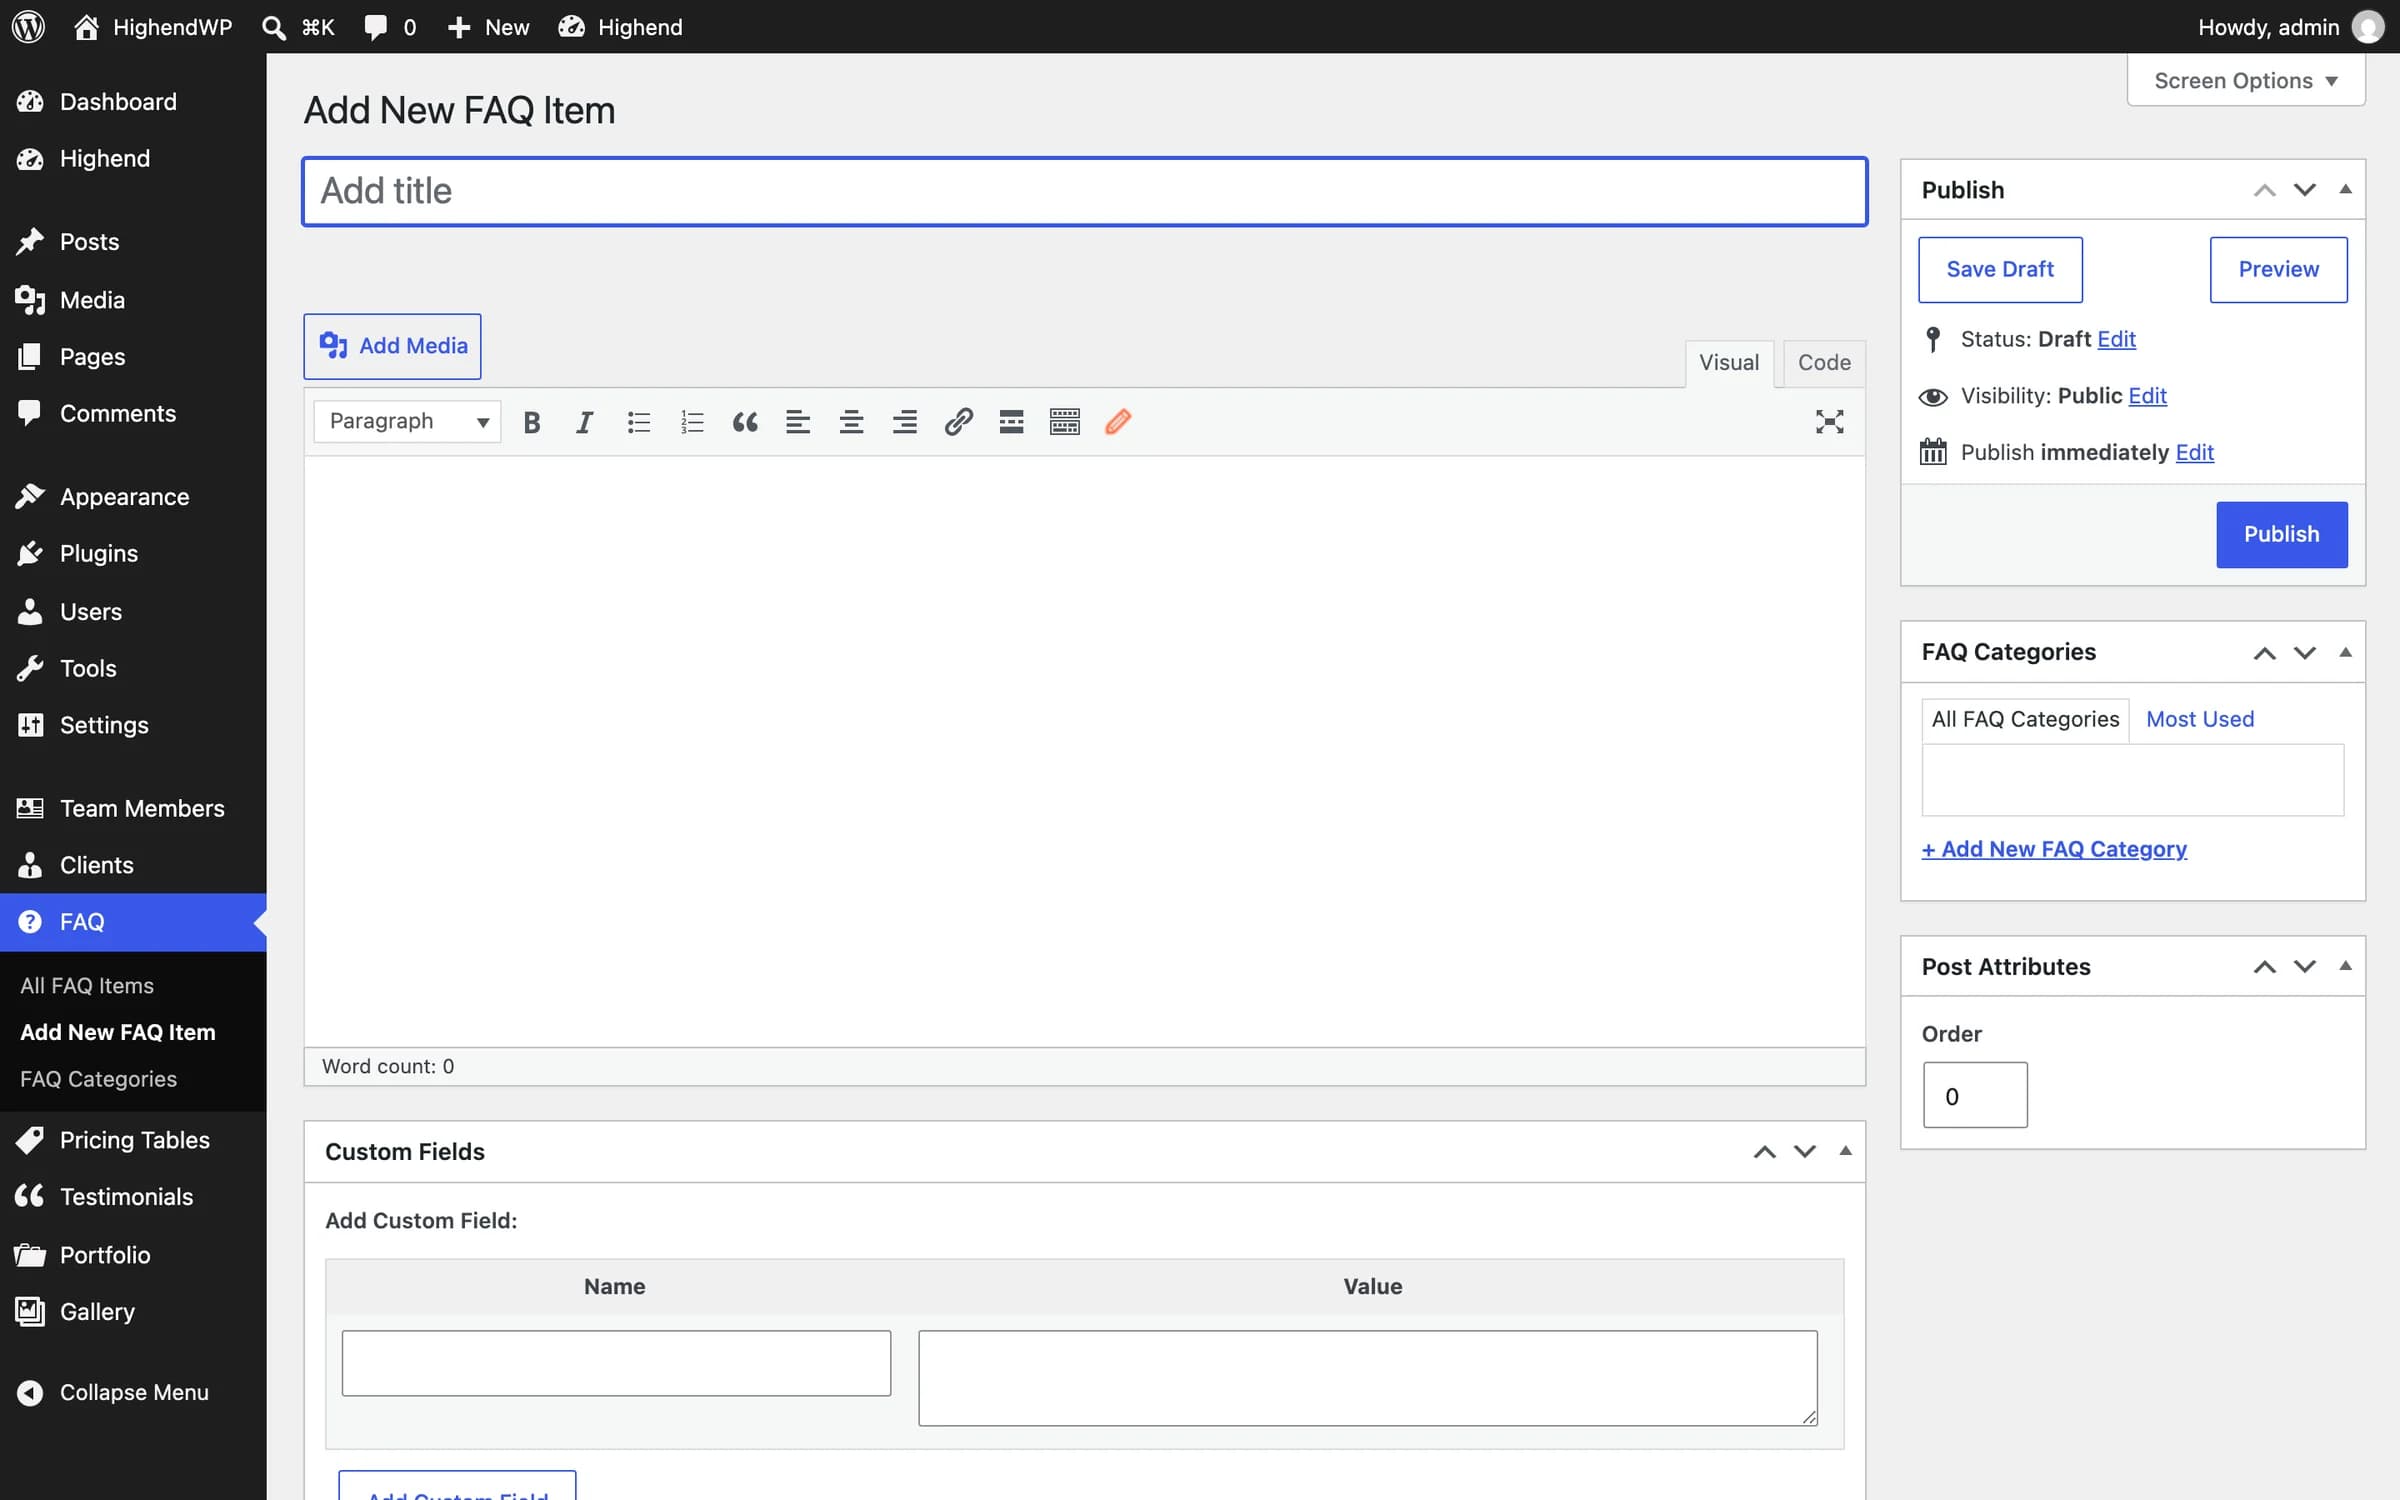This screenshot has height=1500, width=2400.
Task: Click the Publish button
Action: (2281, 534)
